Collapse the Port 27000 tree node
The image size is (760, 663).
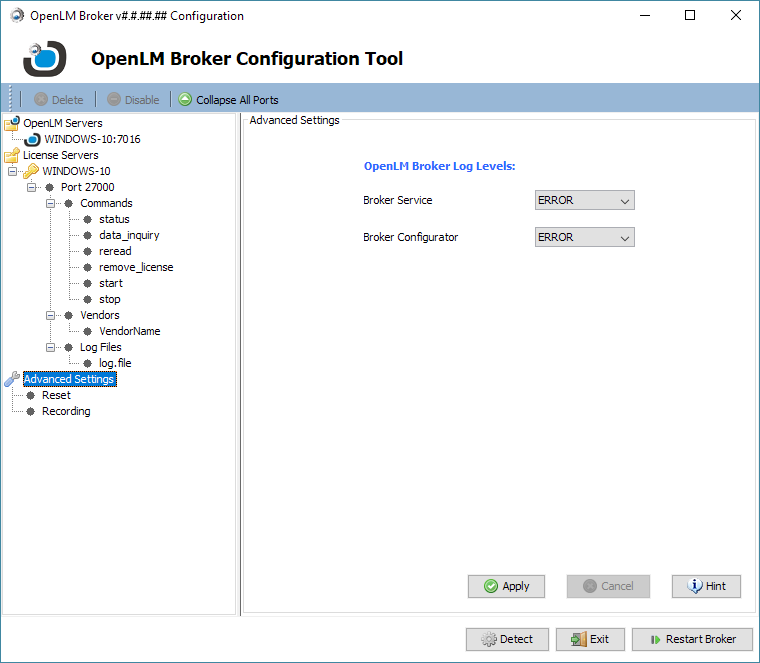point(31,187)
